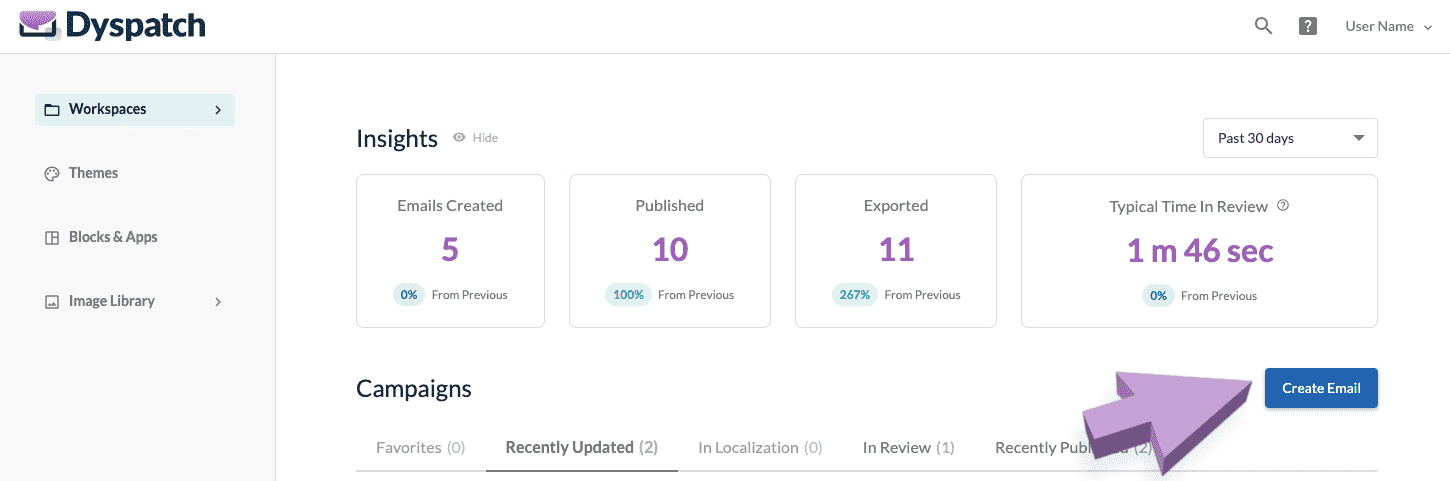The width and height of the screenshot is (1450, 481).
Task: Click the 0% badge under Typical Time In Review
Action: 1158,295
